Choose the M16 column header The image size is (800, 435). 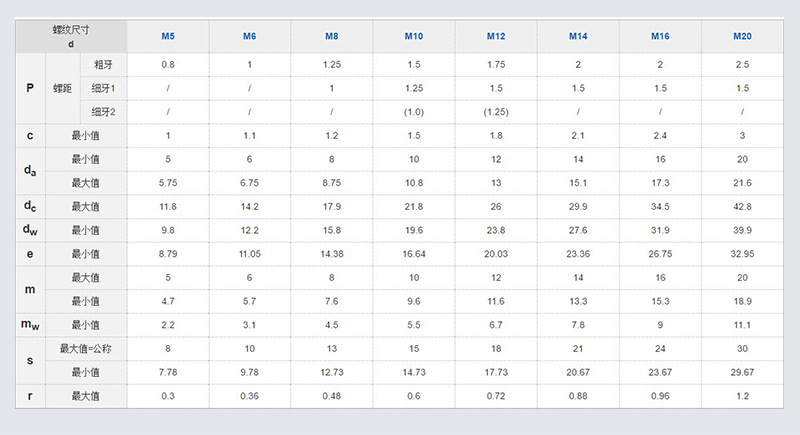pyautogui.click(x=660, y=37)
